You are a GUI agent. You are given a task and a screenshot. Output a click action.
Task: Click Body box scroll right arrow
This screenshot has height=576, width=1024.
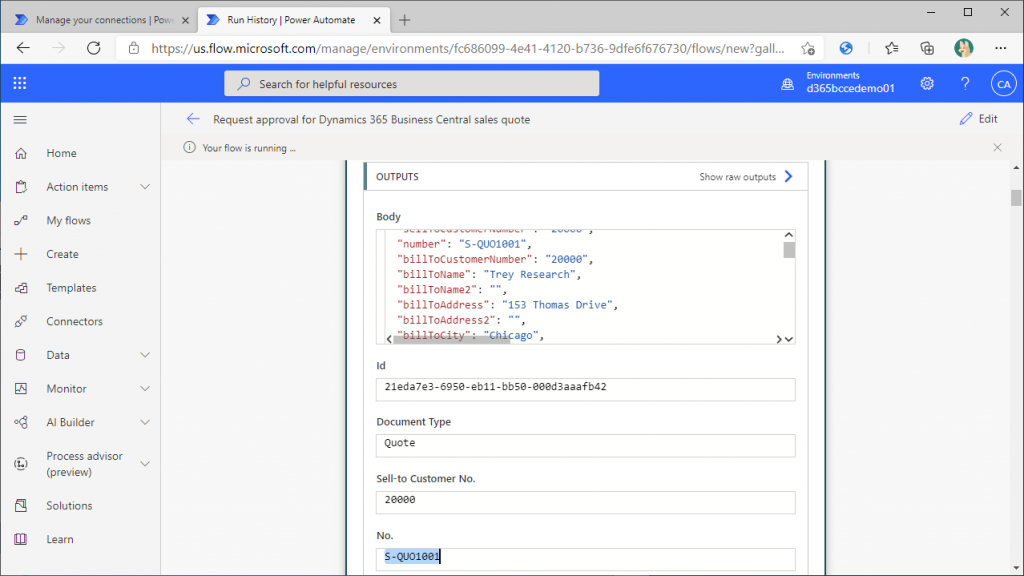coord(778,339)
